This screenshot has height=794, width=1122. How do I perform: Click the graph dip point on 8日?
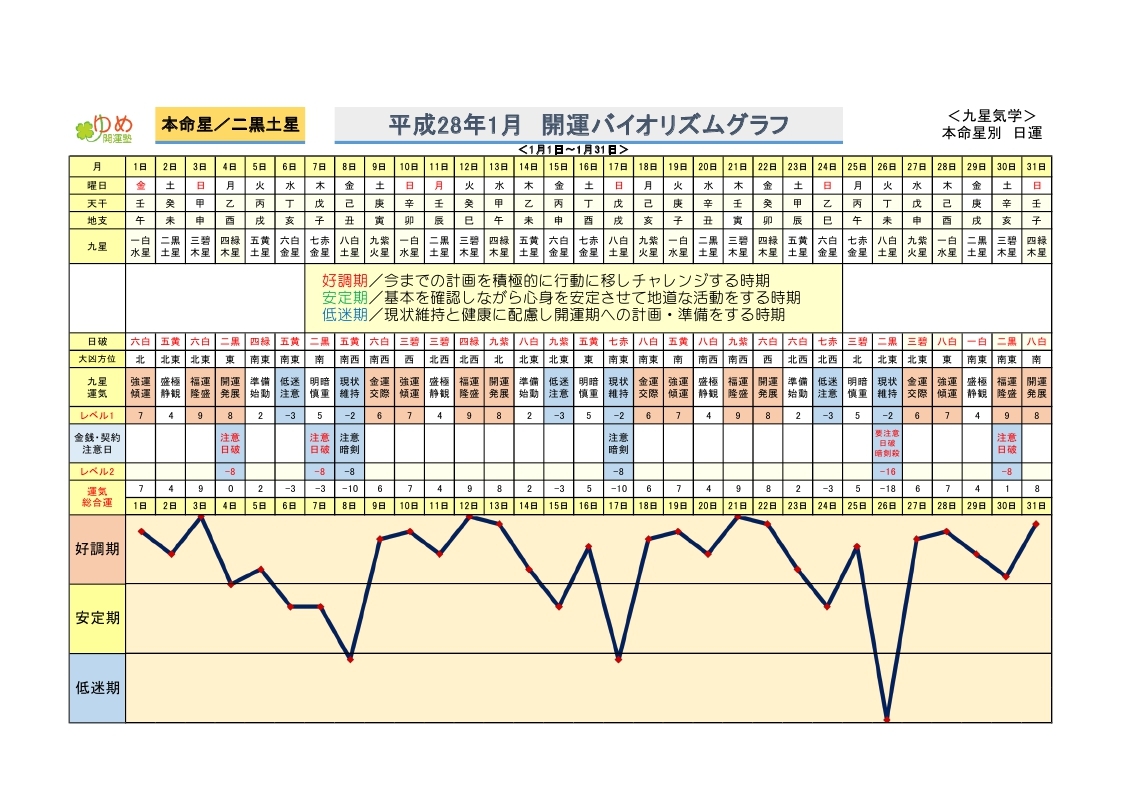tap(349, 658)
